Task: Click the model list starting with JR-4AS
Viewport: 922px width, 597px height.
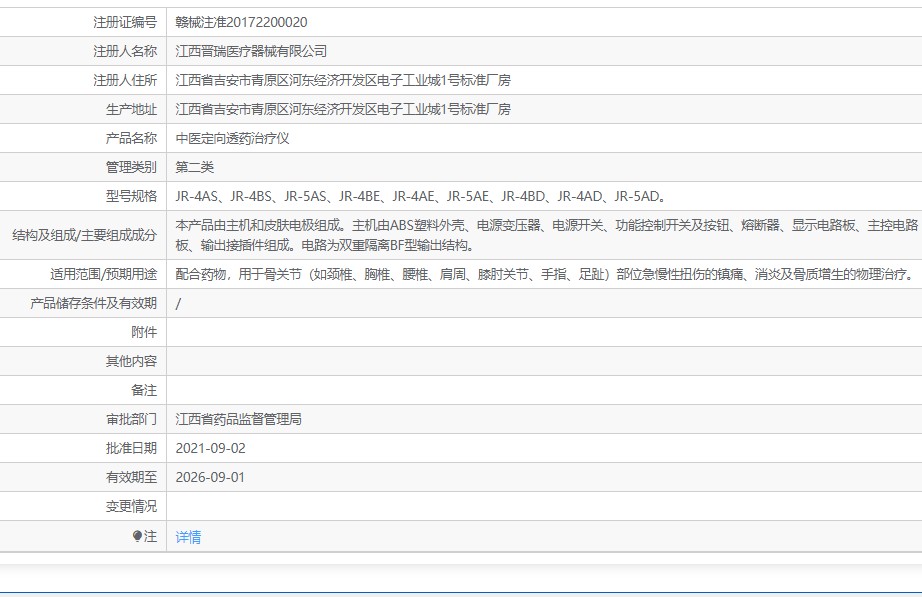Action: point(421,196)
